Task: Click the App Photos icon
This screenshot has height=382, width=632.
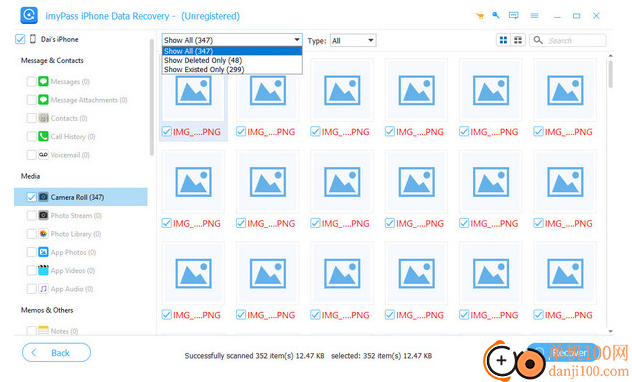Action: (43, 252)
